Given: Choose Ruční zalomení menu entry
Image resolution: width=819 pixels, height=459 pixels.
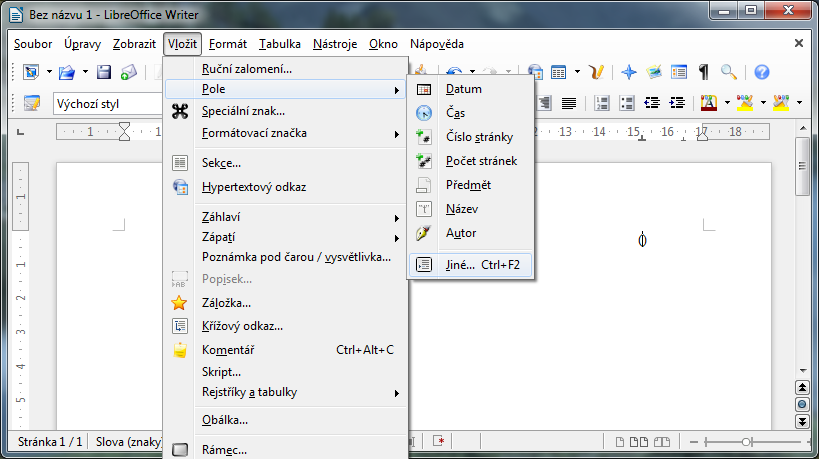Looking at the screenshot, I should (286, 69).
